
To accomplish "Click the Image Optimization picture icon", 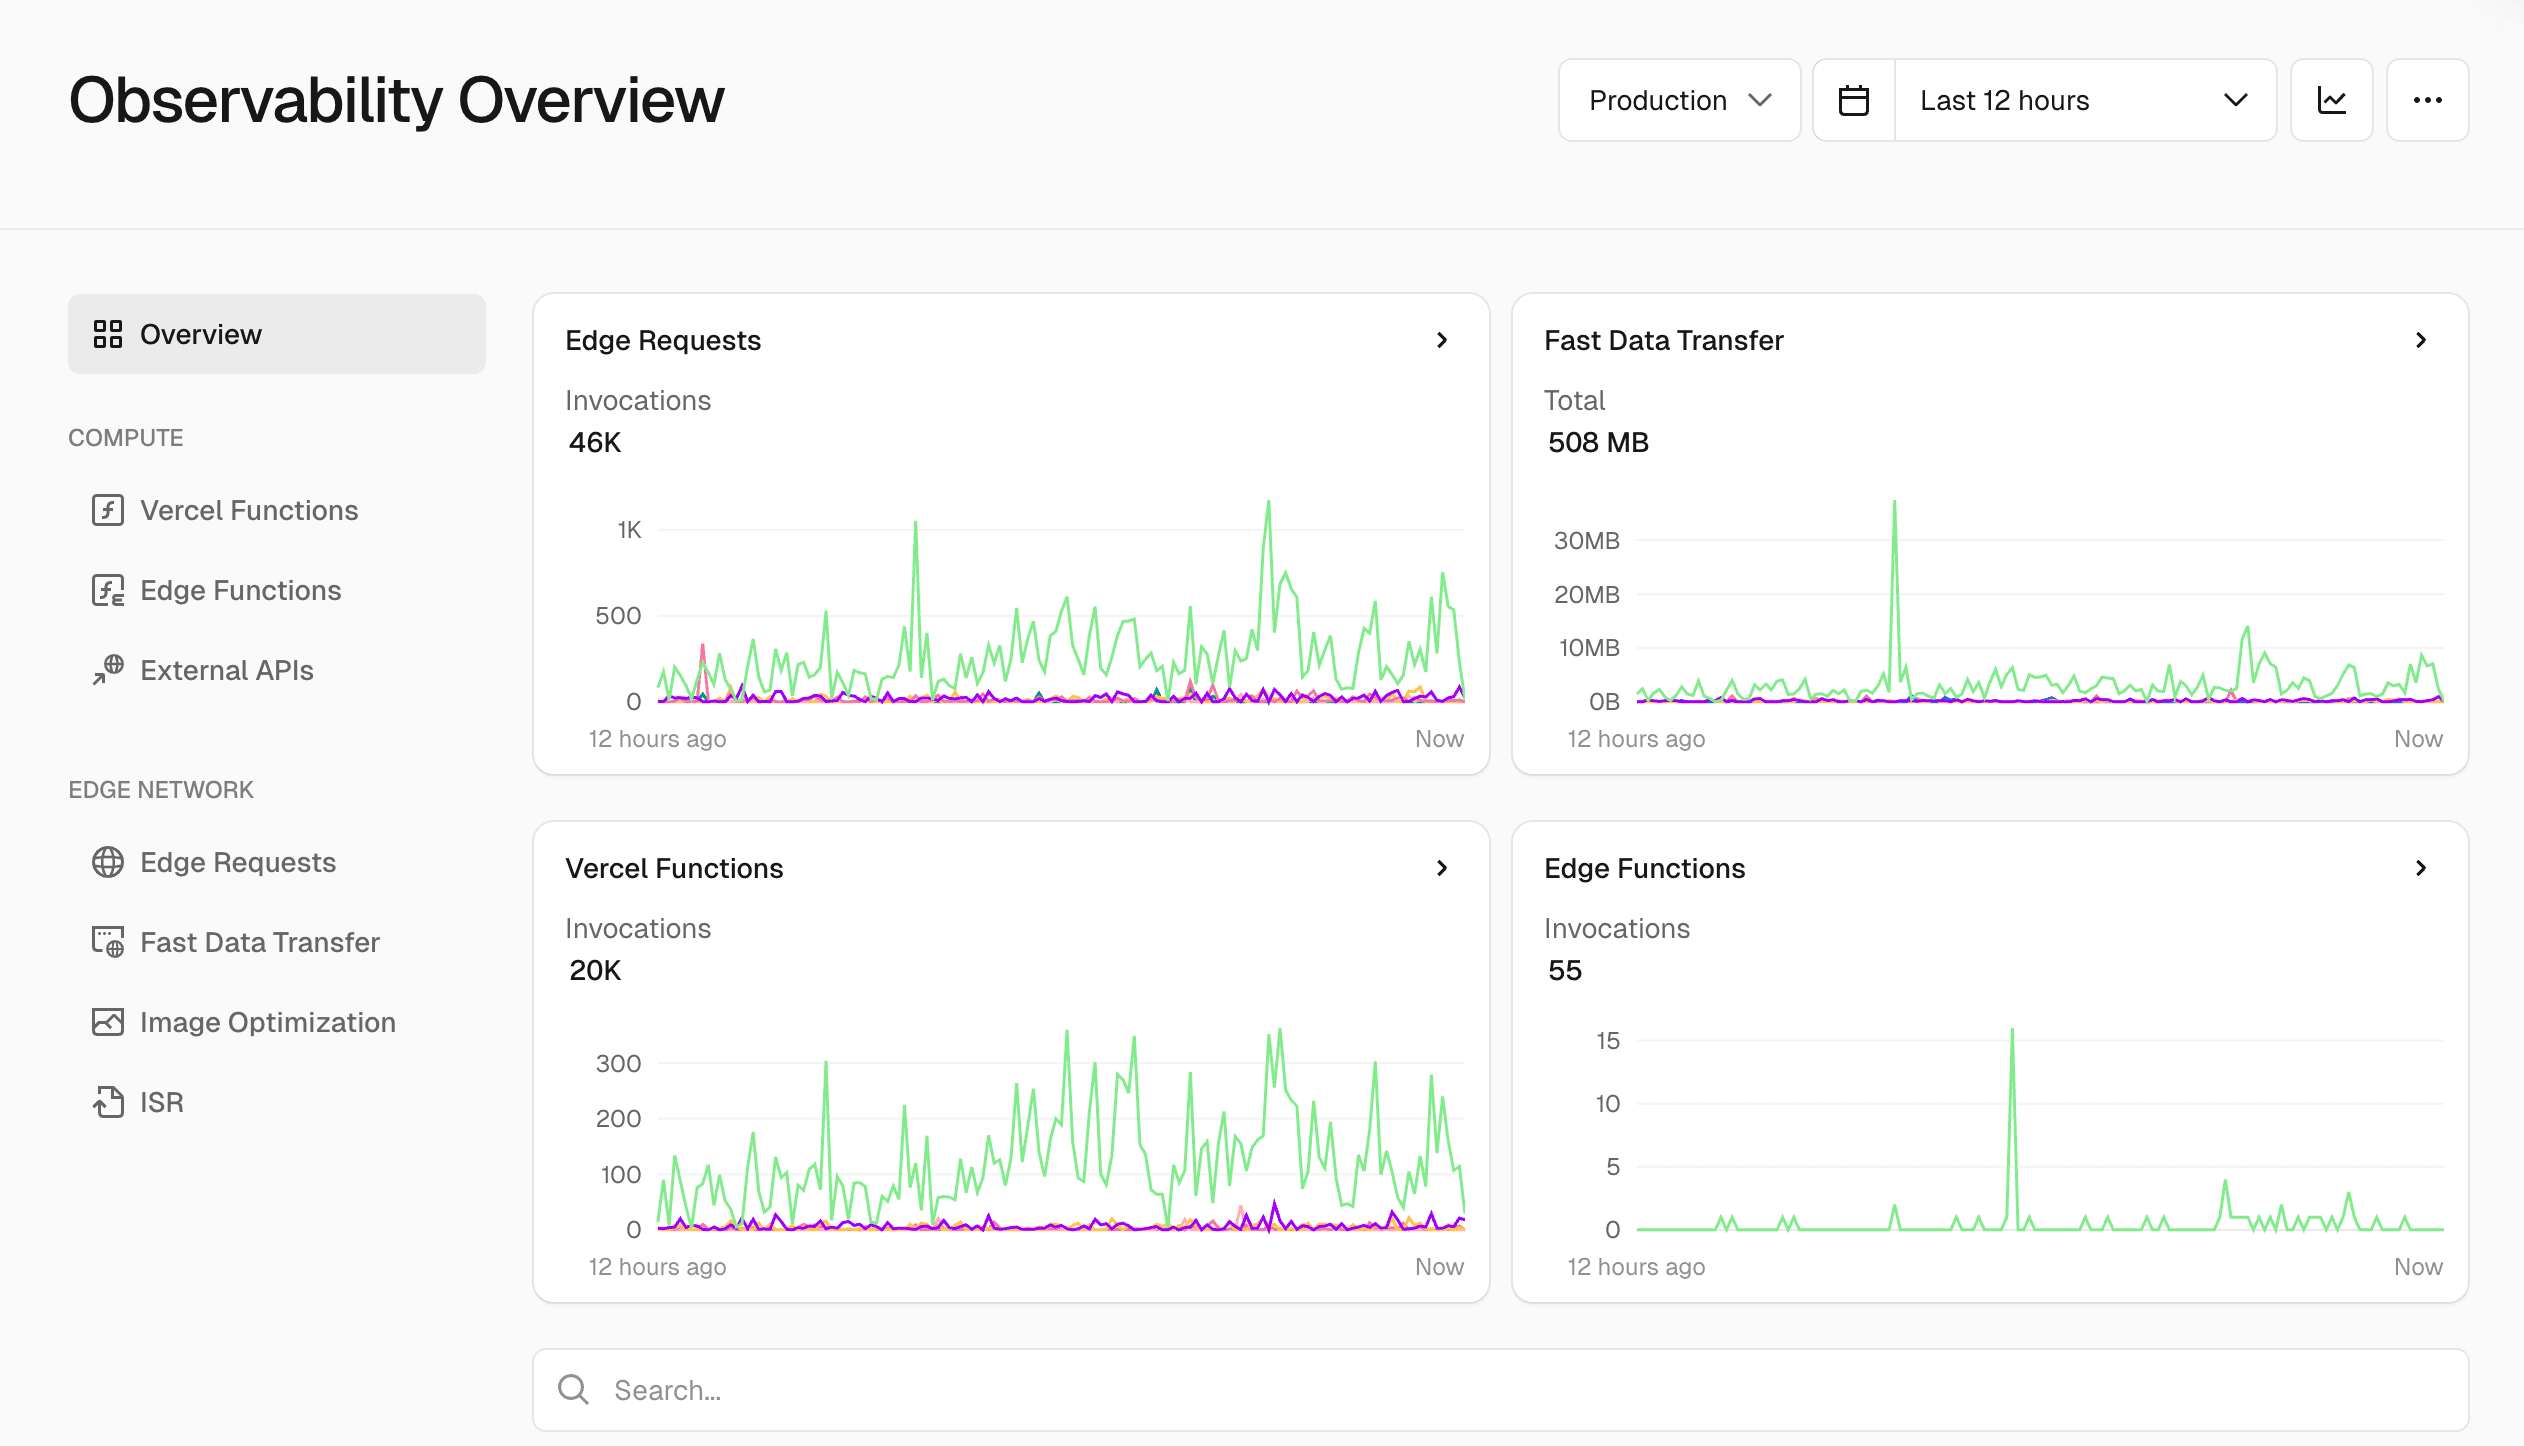I will [x=107, y=1022].
